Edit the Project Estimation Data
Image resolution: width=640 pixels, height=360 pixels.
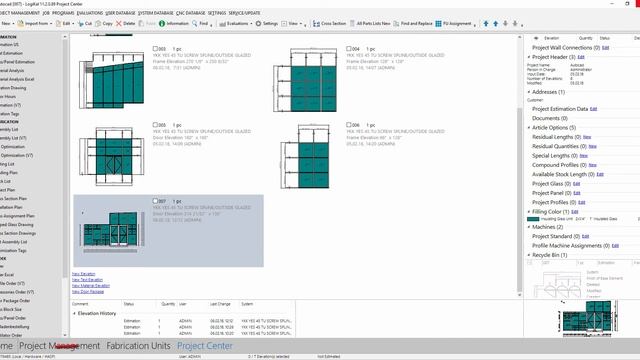point(593,109)
